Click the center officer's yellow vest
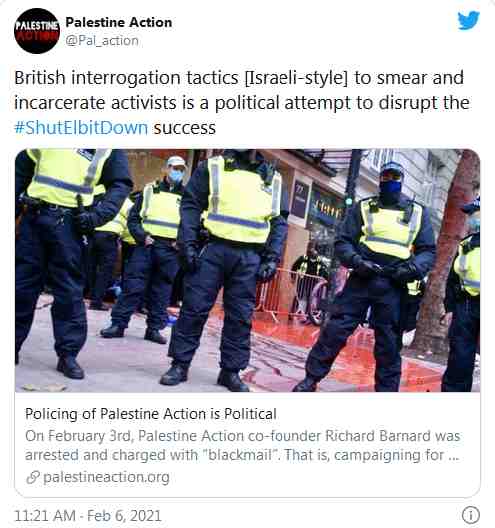Image resolution: width=495 pixels, height=528 pixels. (x=241, y=202)
